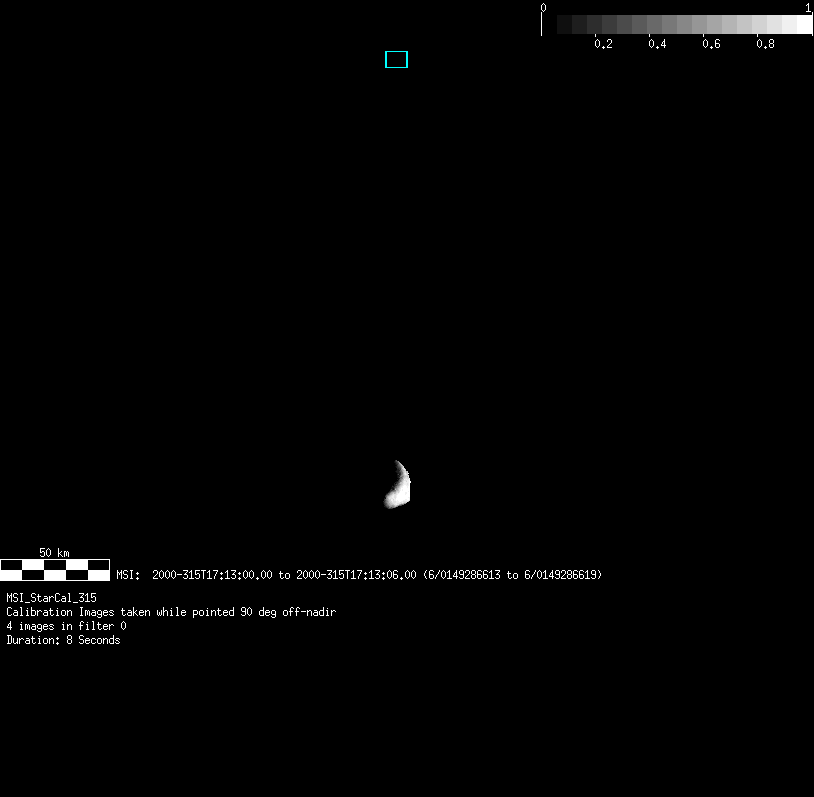Click the '4 images in filter 0' line

[66, 626]
